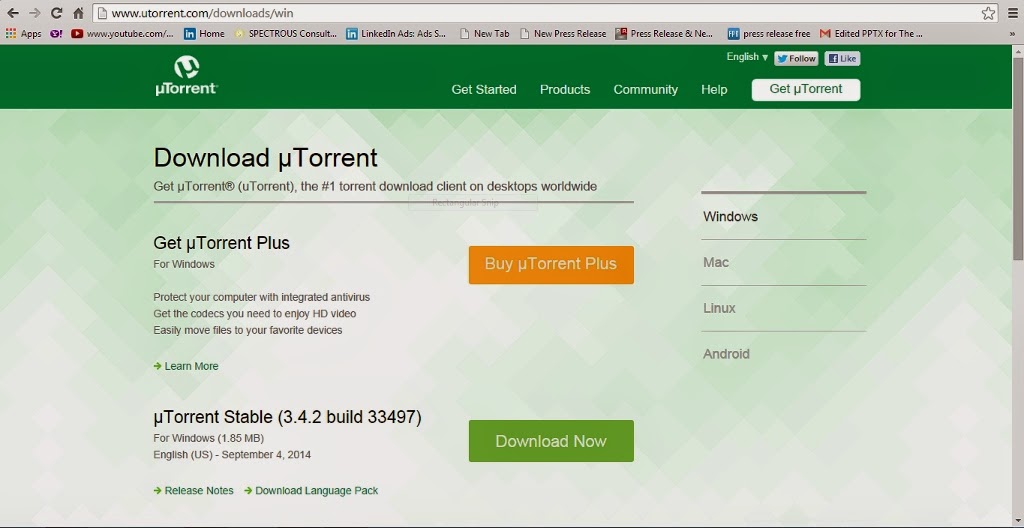
Task: Open the Release Notes link
Action: [x=193, y=490]
